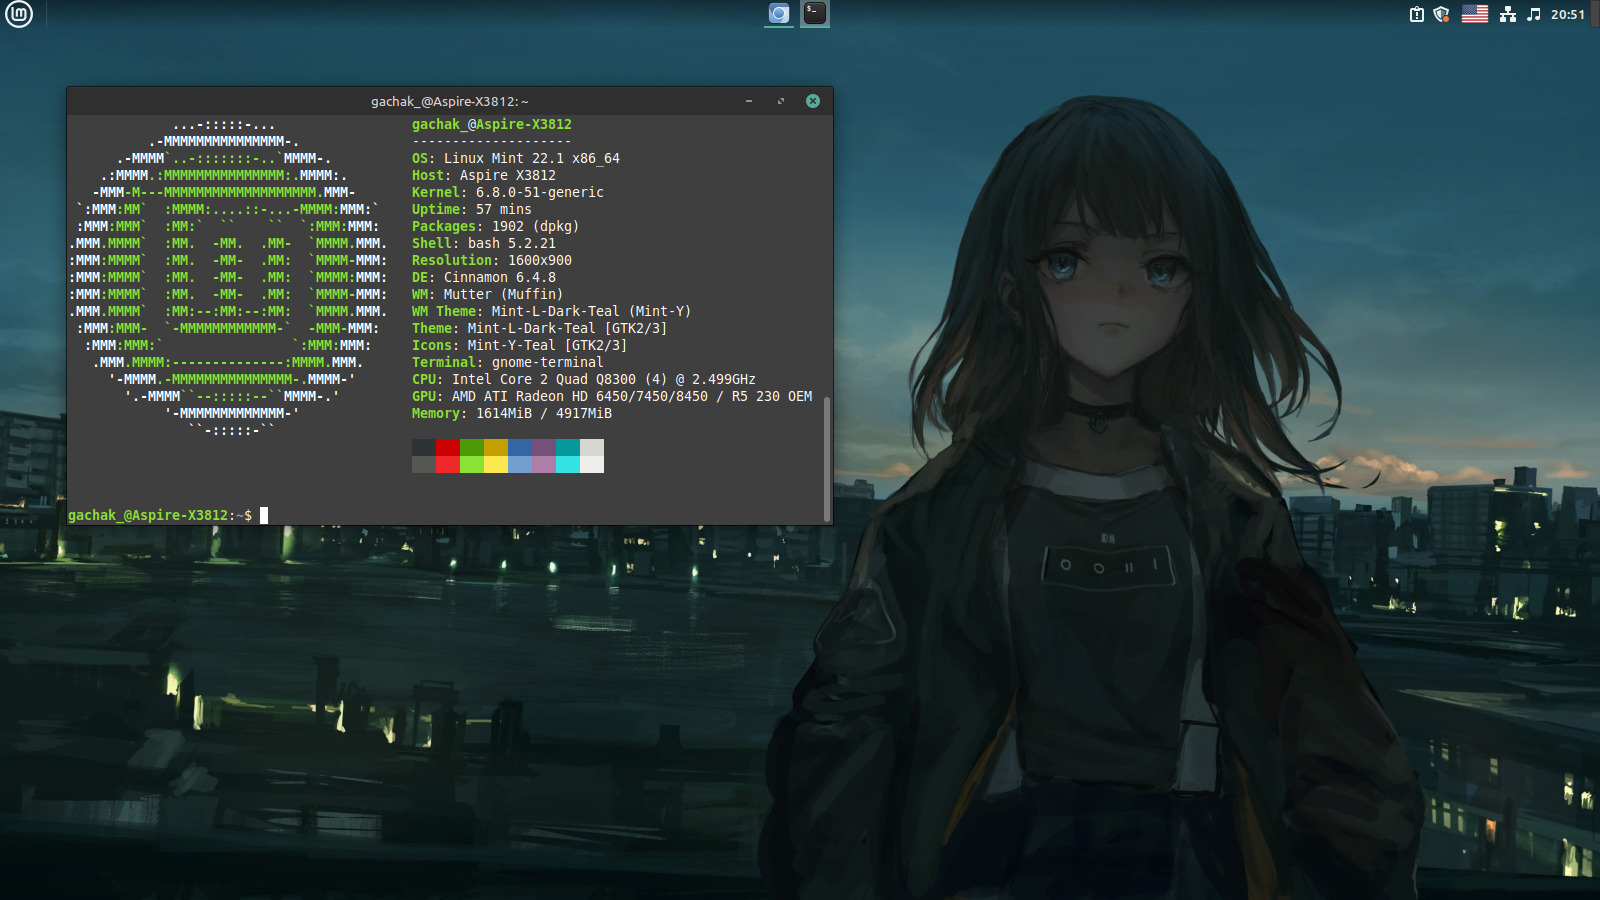Viewport: 1600px width, 900px height.
Task: Click the prompt cursor in the terminal
Action: point(264,515)
